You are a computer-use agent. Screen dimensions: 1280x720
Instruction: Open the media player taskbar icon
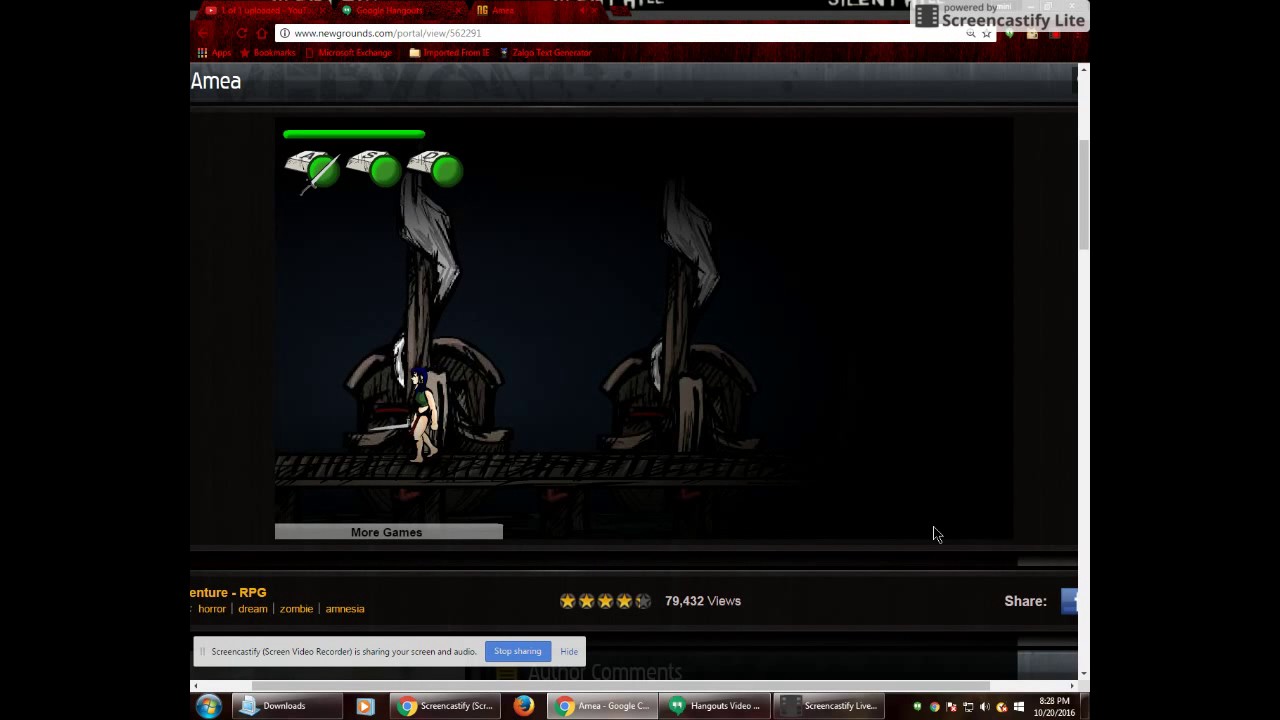click(x=365, y=706)
